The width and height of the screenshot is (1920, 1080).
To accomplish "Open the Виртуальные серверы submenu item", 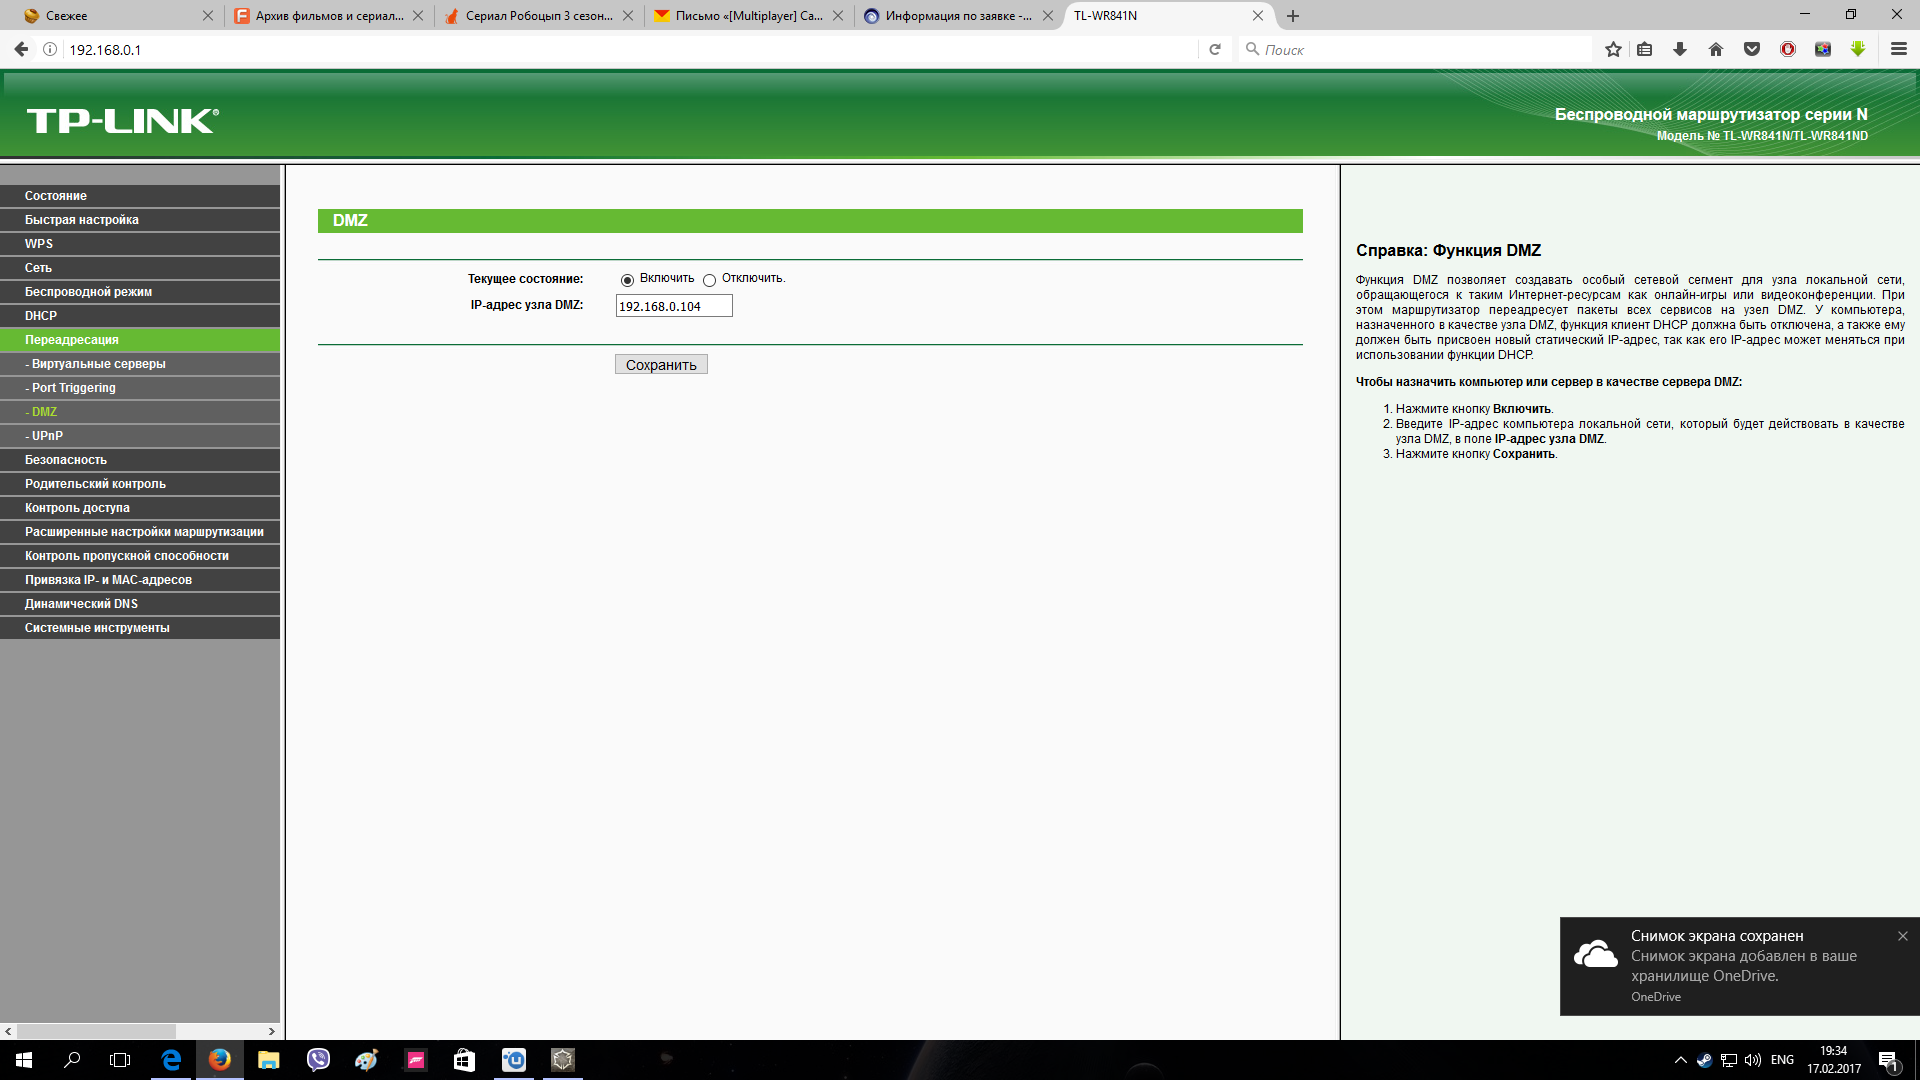I will [x=98, y=364].
